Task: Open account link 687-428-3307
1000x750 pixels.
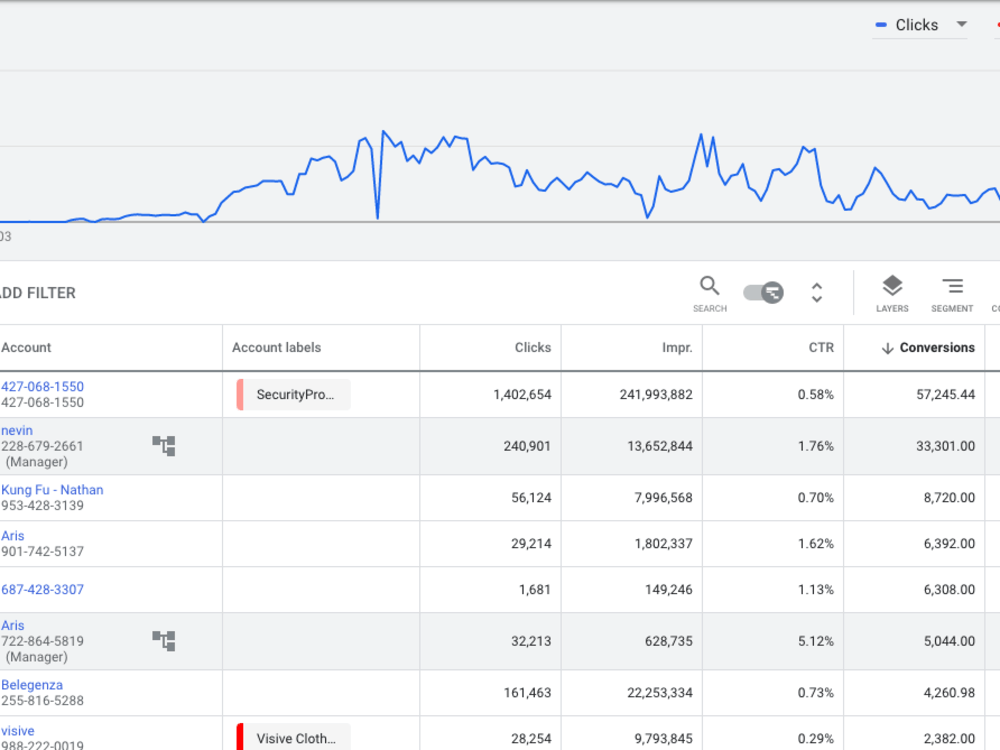Action: 42,589
